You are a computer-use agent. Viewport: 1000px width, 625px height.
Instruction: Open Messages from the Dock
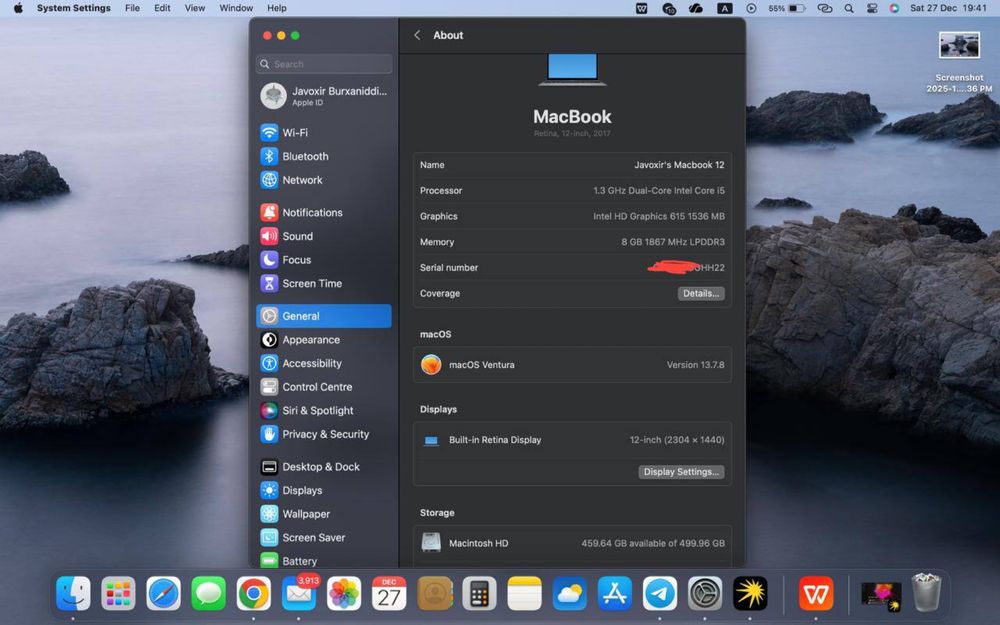208,594
